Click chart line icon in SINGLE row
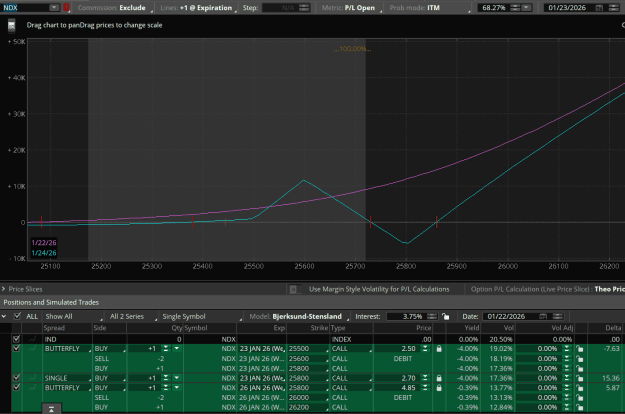The width and height of the screenshot is (625, 414). pyautogui.click(x=32, y=378)
